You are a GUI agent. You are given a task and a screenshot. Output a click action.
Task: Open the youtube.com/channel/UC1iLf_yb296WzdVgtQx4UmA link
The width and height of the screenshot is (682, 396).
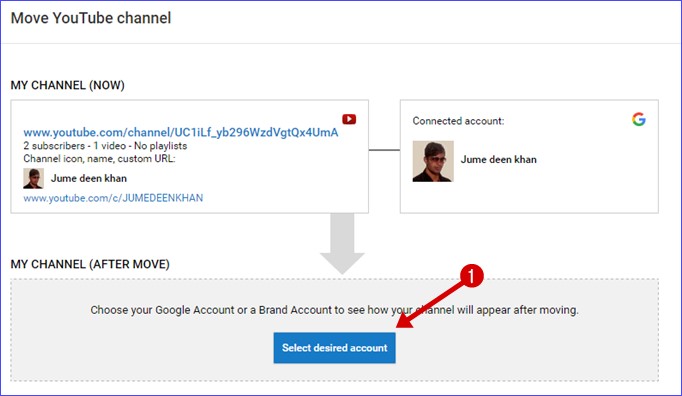tap(181, 132)
